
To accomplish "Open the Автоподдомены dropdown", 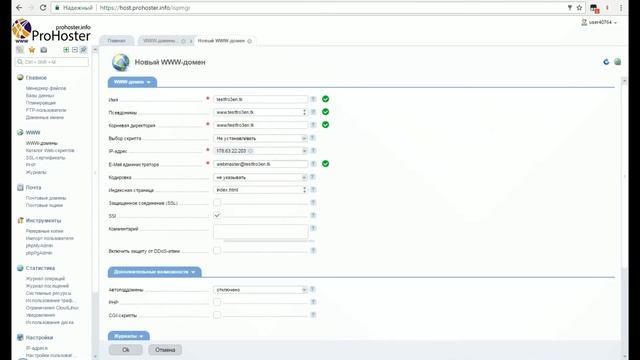I will [260, 290].
